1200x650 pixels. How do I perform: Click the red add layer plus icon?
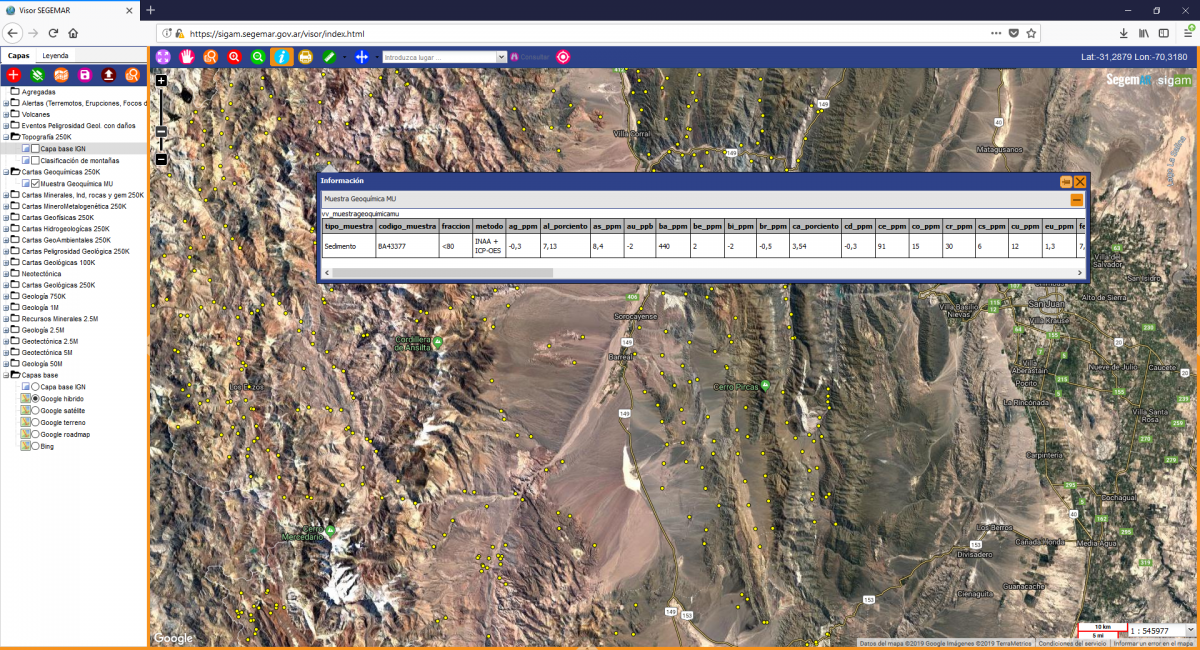coord(14,75)
